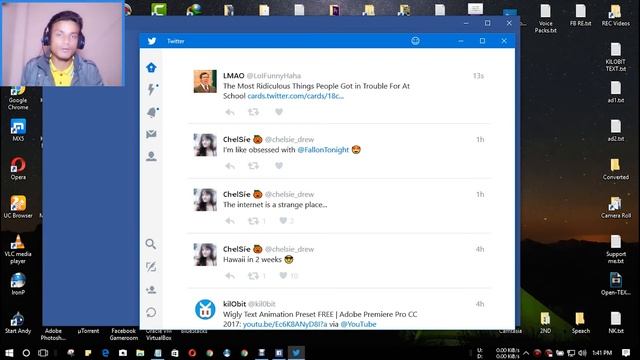This screenshot has width=640, height=360.
Task: Open the Action Center notification icon
Action: point(626,353)
